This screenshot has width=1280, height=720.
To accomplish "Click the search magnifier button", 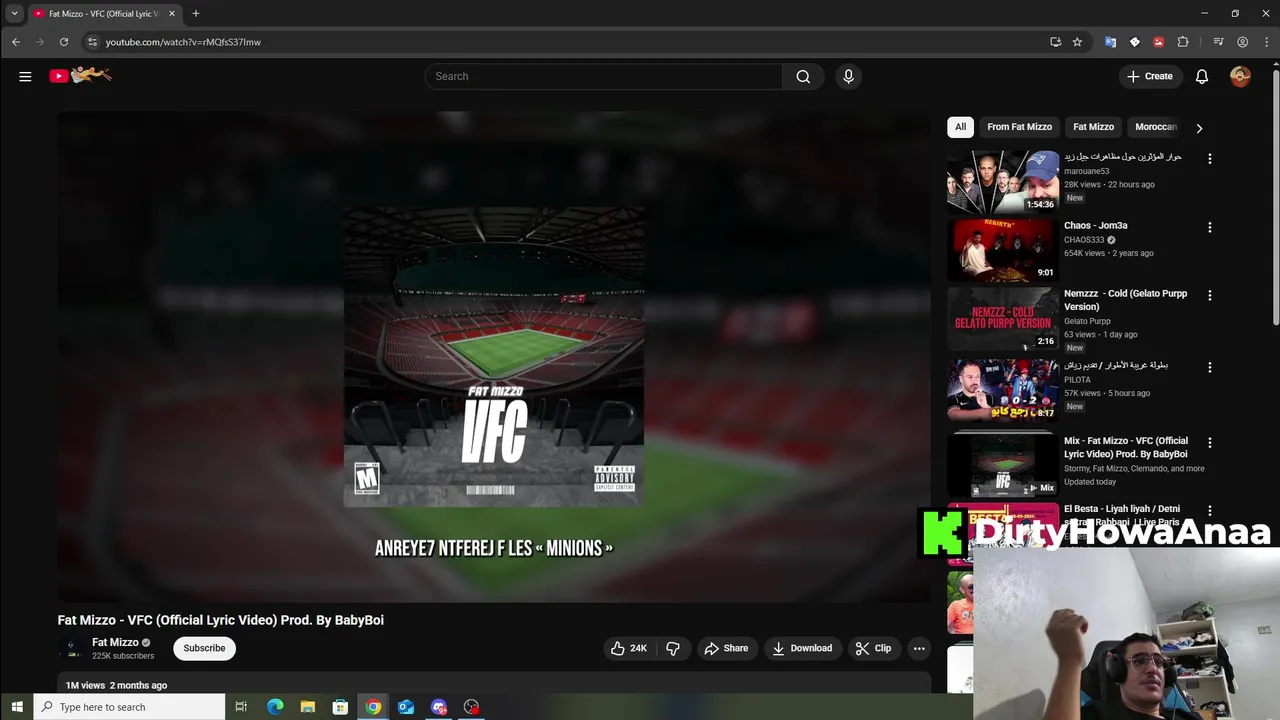I will 803,76.
